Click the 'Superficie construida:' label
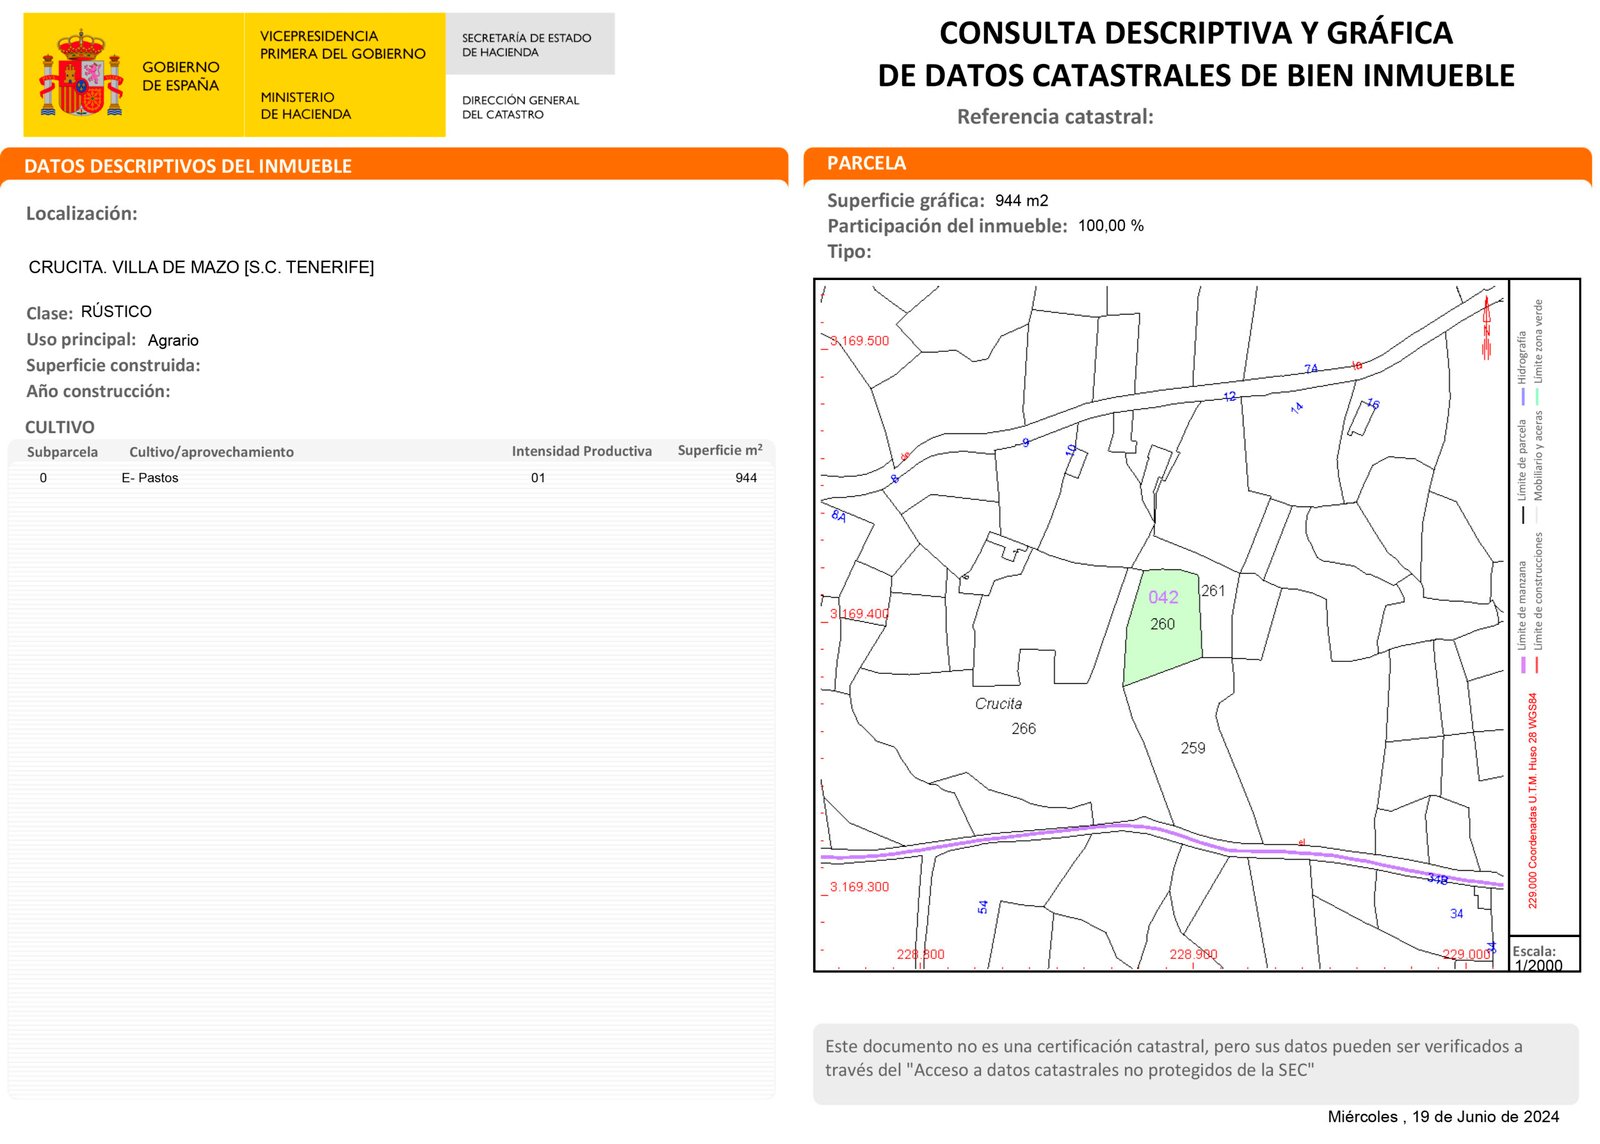 coord(113,366)
